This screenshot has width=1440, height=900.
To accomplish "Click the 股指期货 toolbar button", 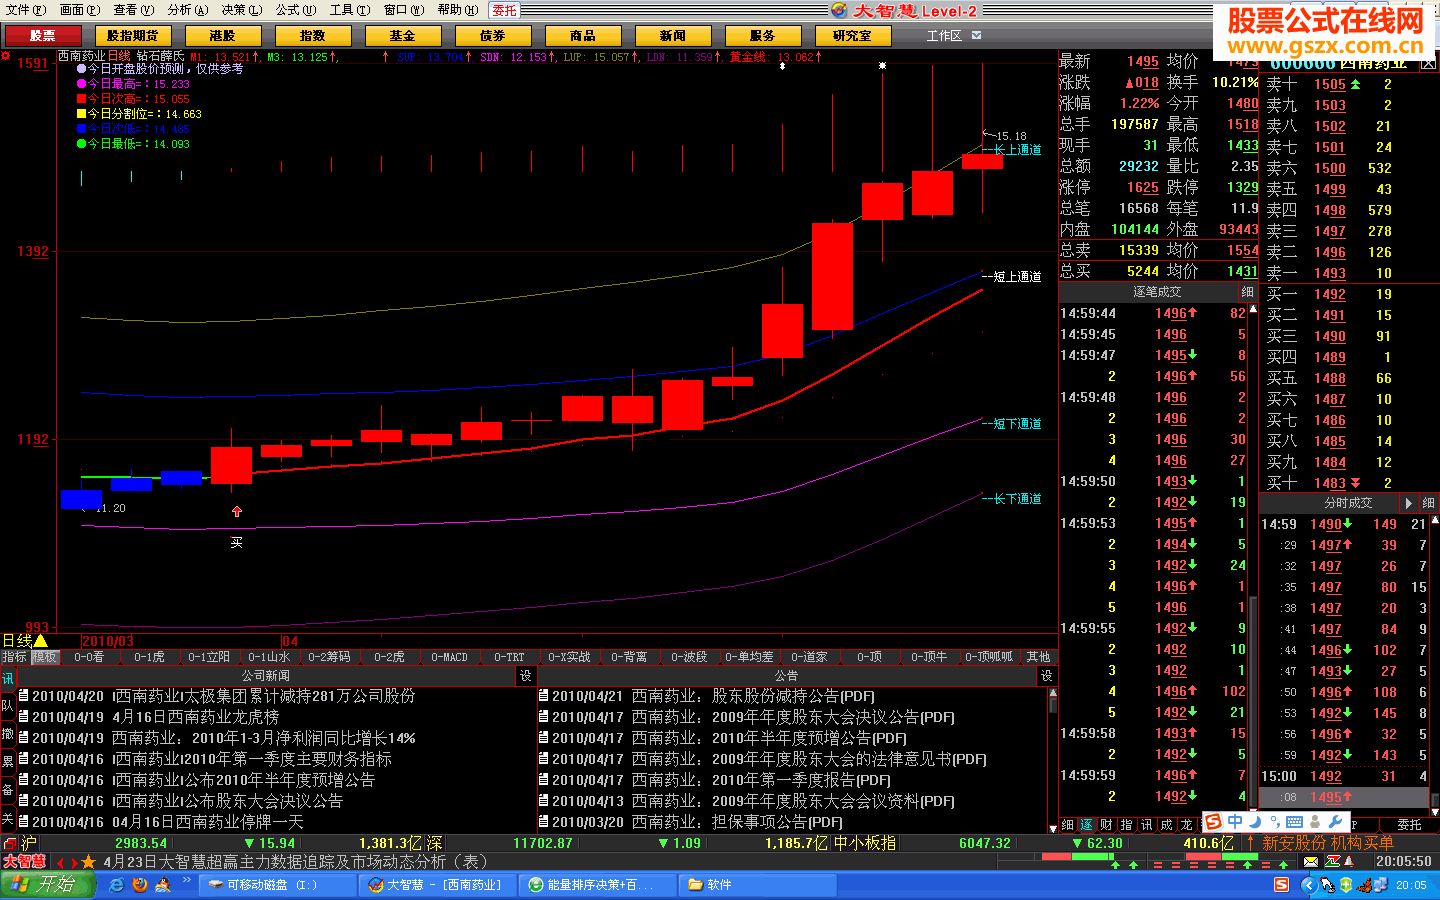I will point(132,35).
